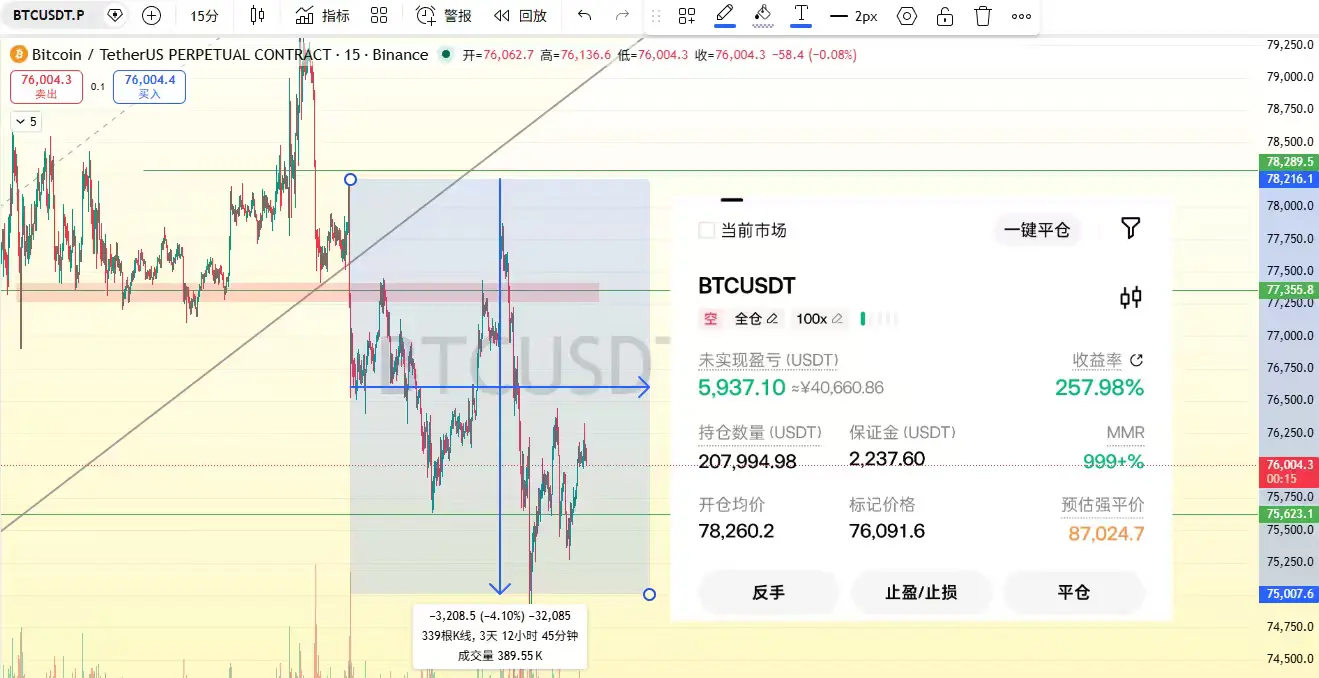This screenshot has width=1319, height=678.
Task: Start bar replay with 回放
Action: [521, 16]
